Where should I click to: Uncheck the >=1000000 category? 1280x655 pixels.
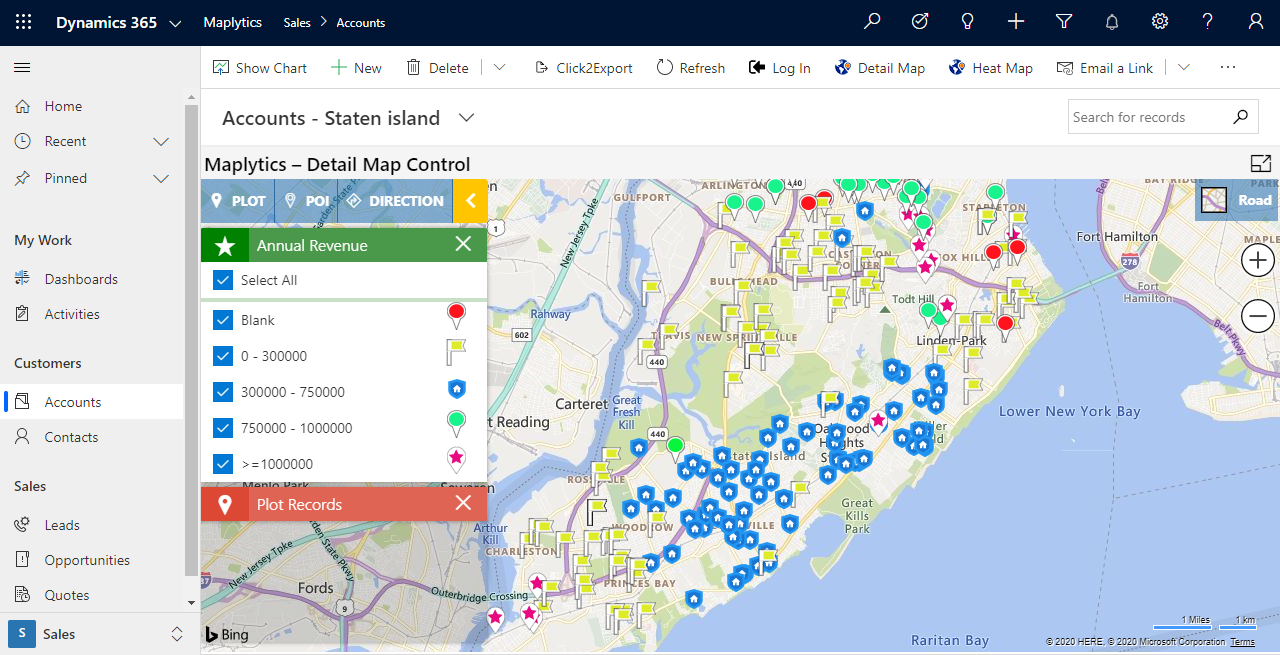223,464
